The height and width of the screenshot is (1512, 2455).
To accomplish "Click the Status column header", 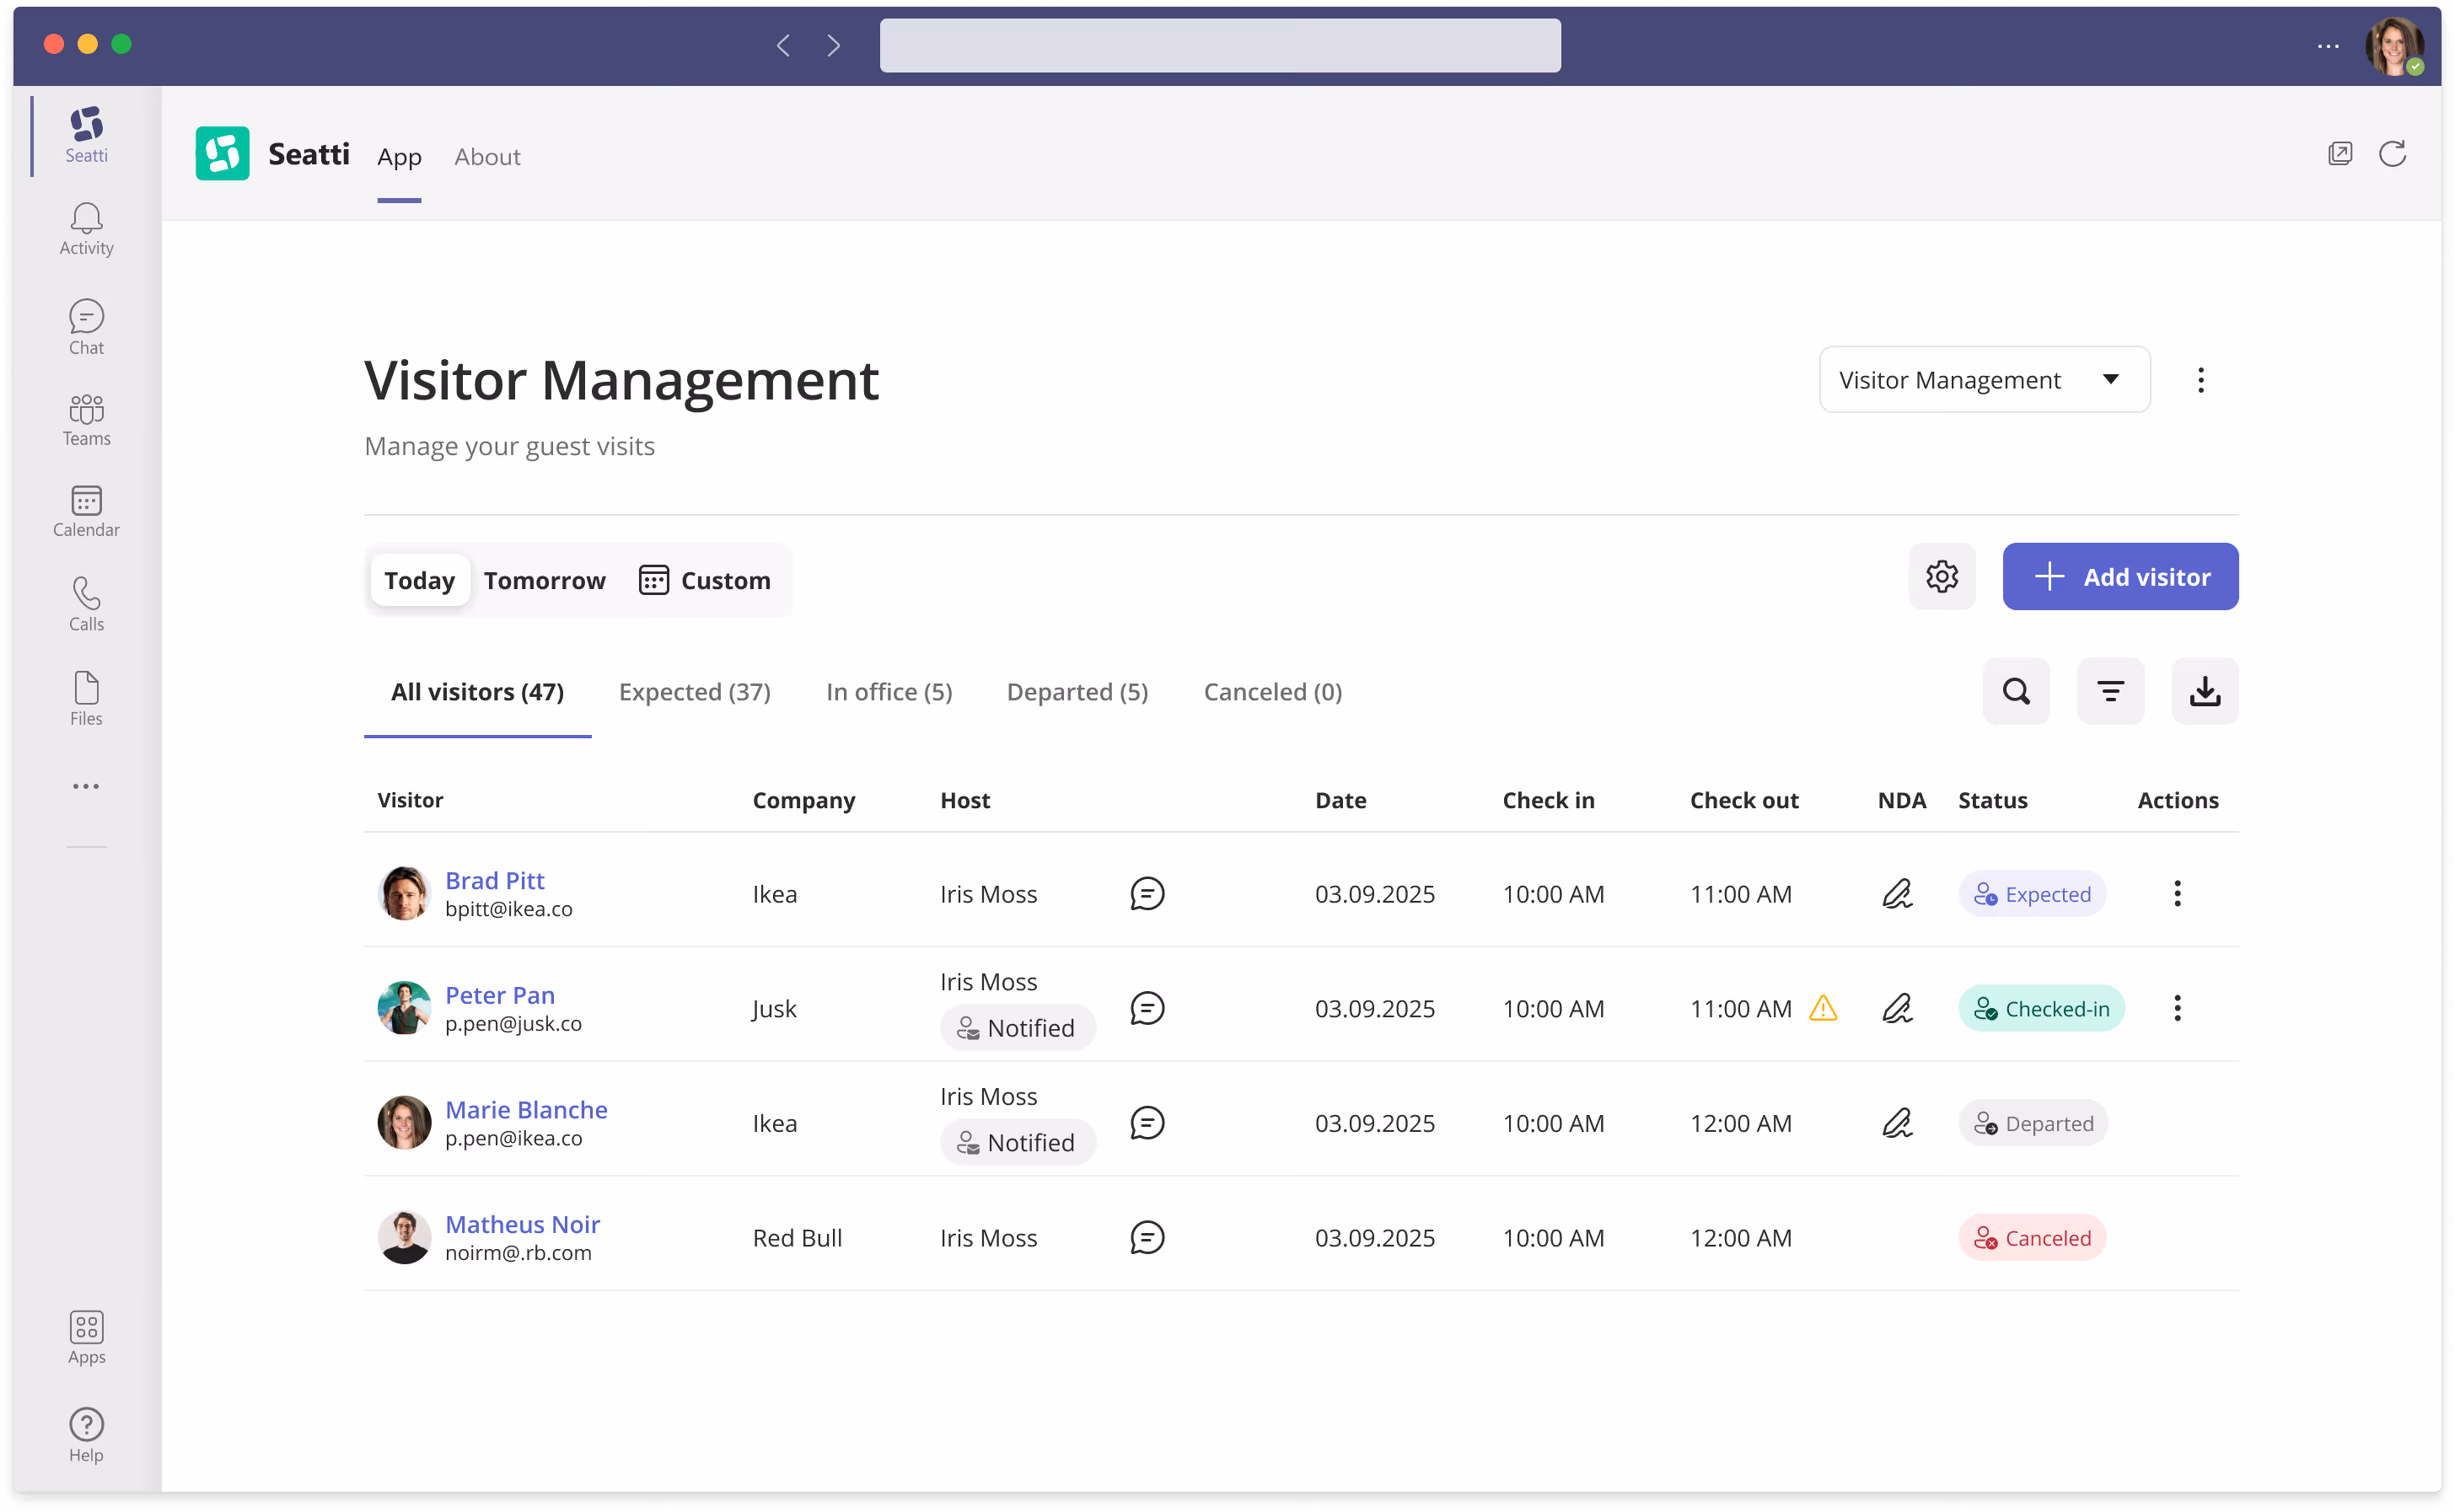I will click(x=1992, y=800).
